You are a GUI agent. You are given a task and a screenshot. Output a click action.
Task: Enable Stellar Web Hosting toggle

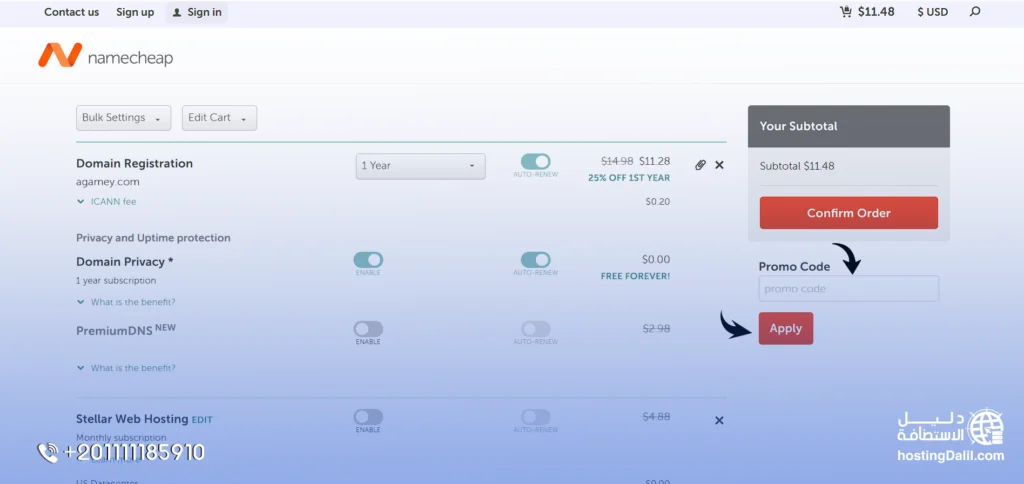(x=368, y=417)
